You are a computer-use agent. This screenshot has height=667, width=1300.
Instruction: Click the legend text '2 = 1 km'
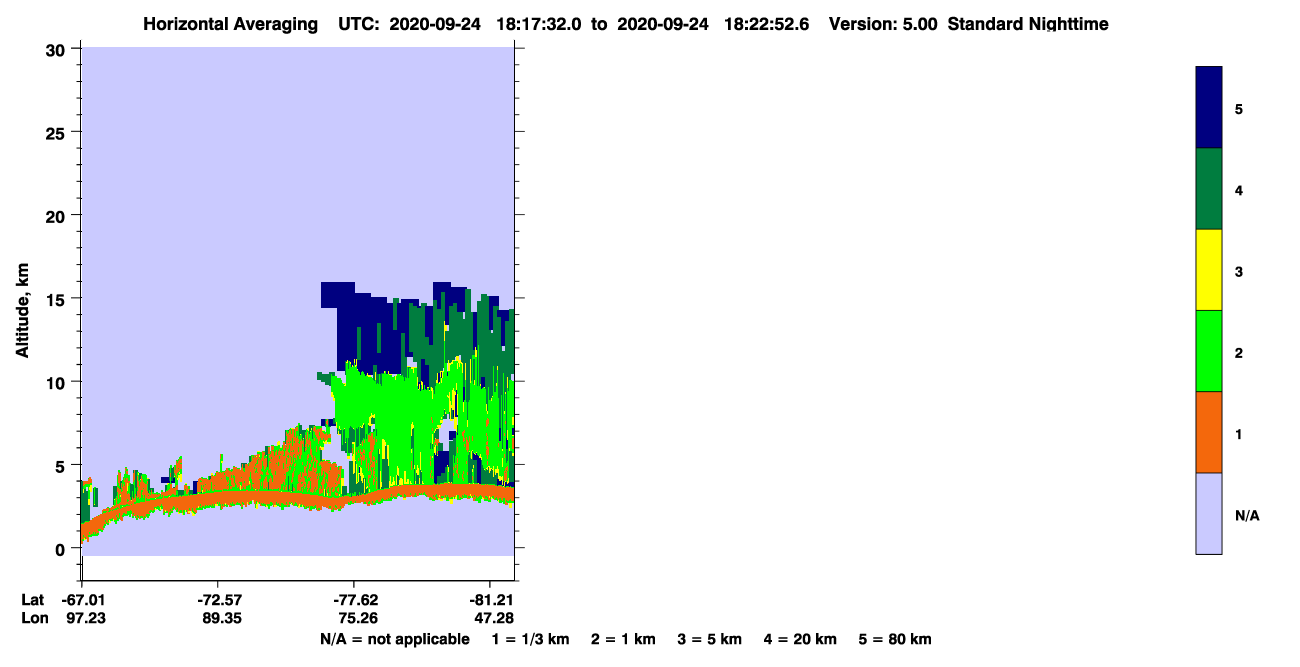coord(623,639)
